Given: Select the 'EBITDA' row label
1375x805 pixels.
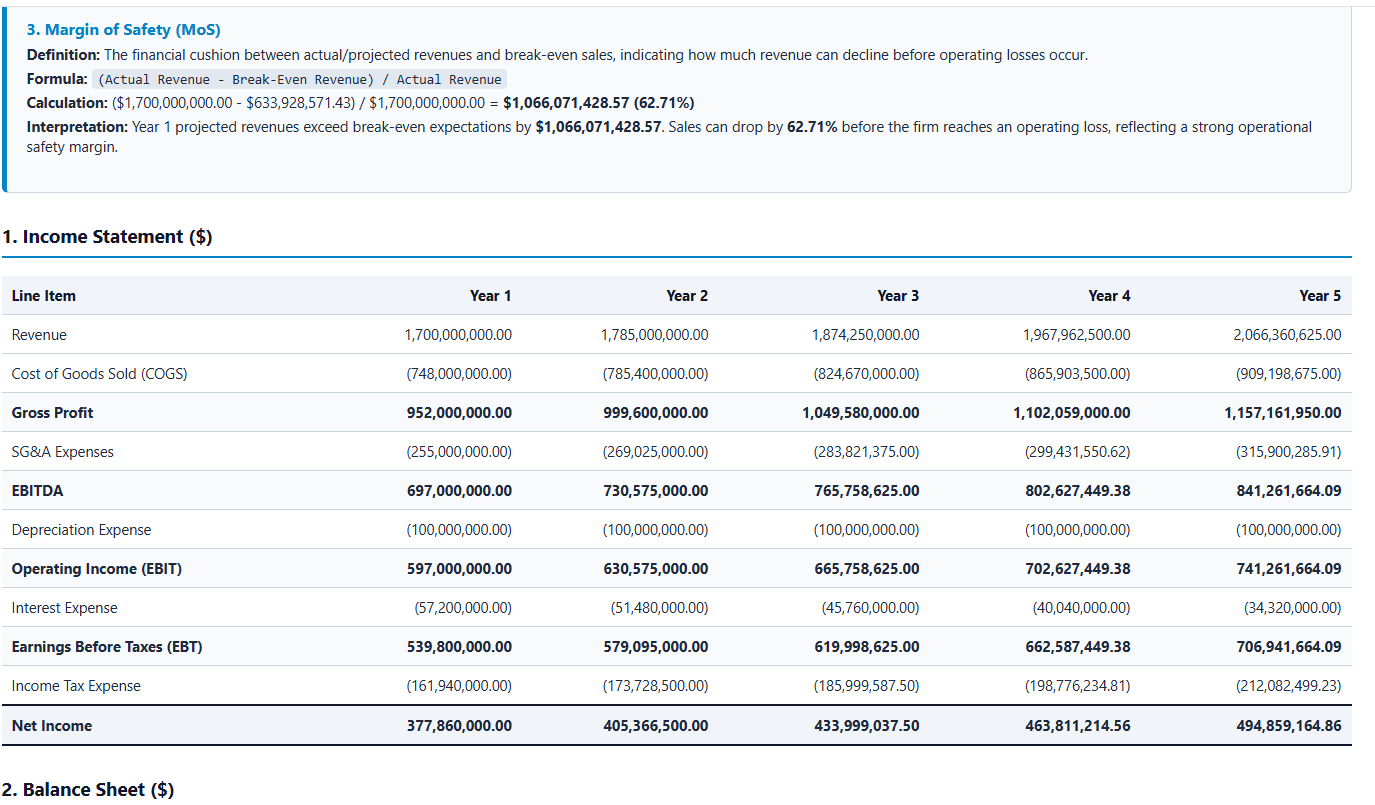Looking at the screenshot, I should click(x=37, y=491).
